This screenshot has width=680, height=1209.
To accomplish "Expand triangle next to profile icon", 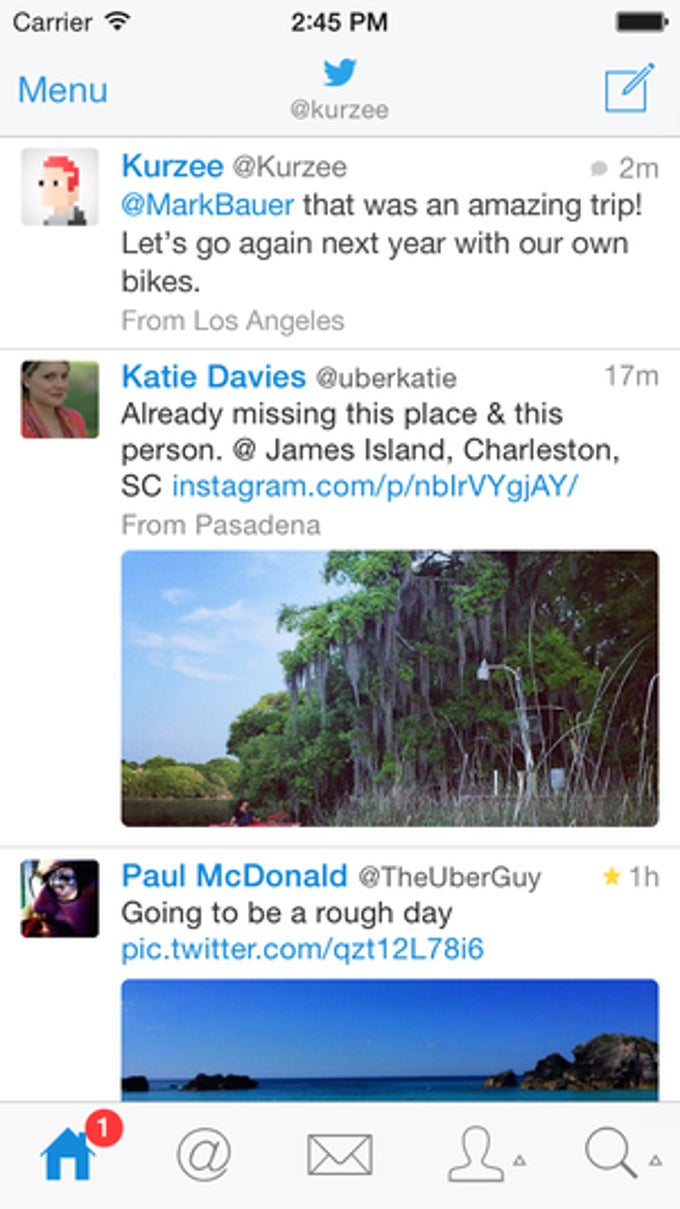I will tap(519, 1161).
